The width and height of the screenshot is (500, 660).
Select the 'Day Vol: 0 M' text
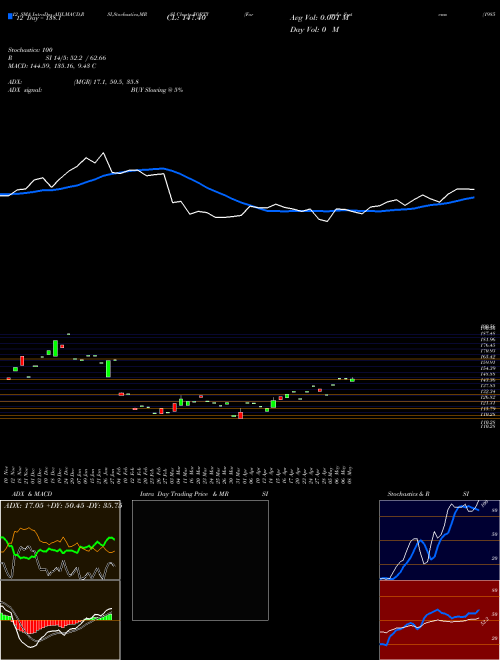point(314,30)
